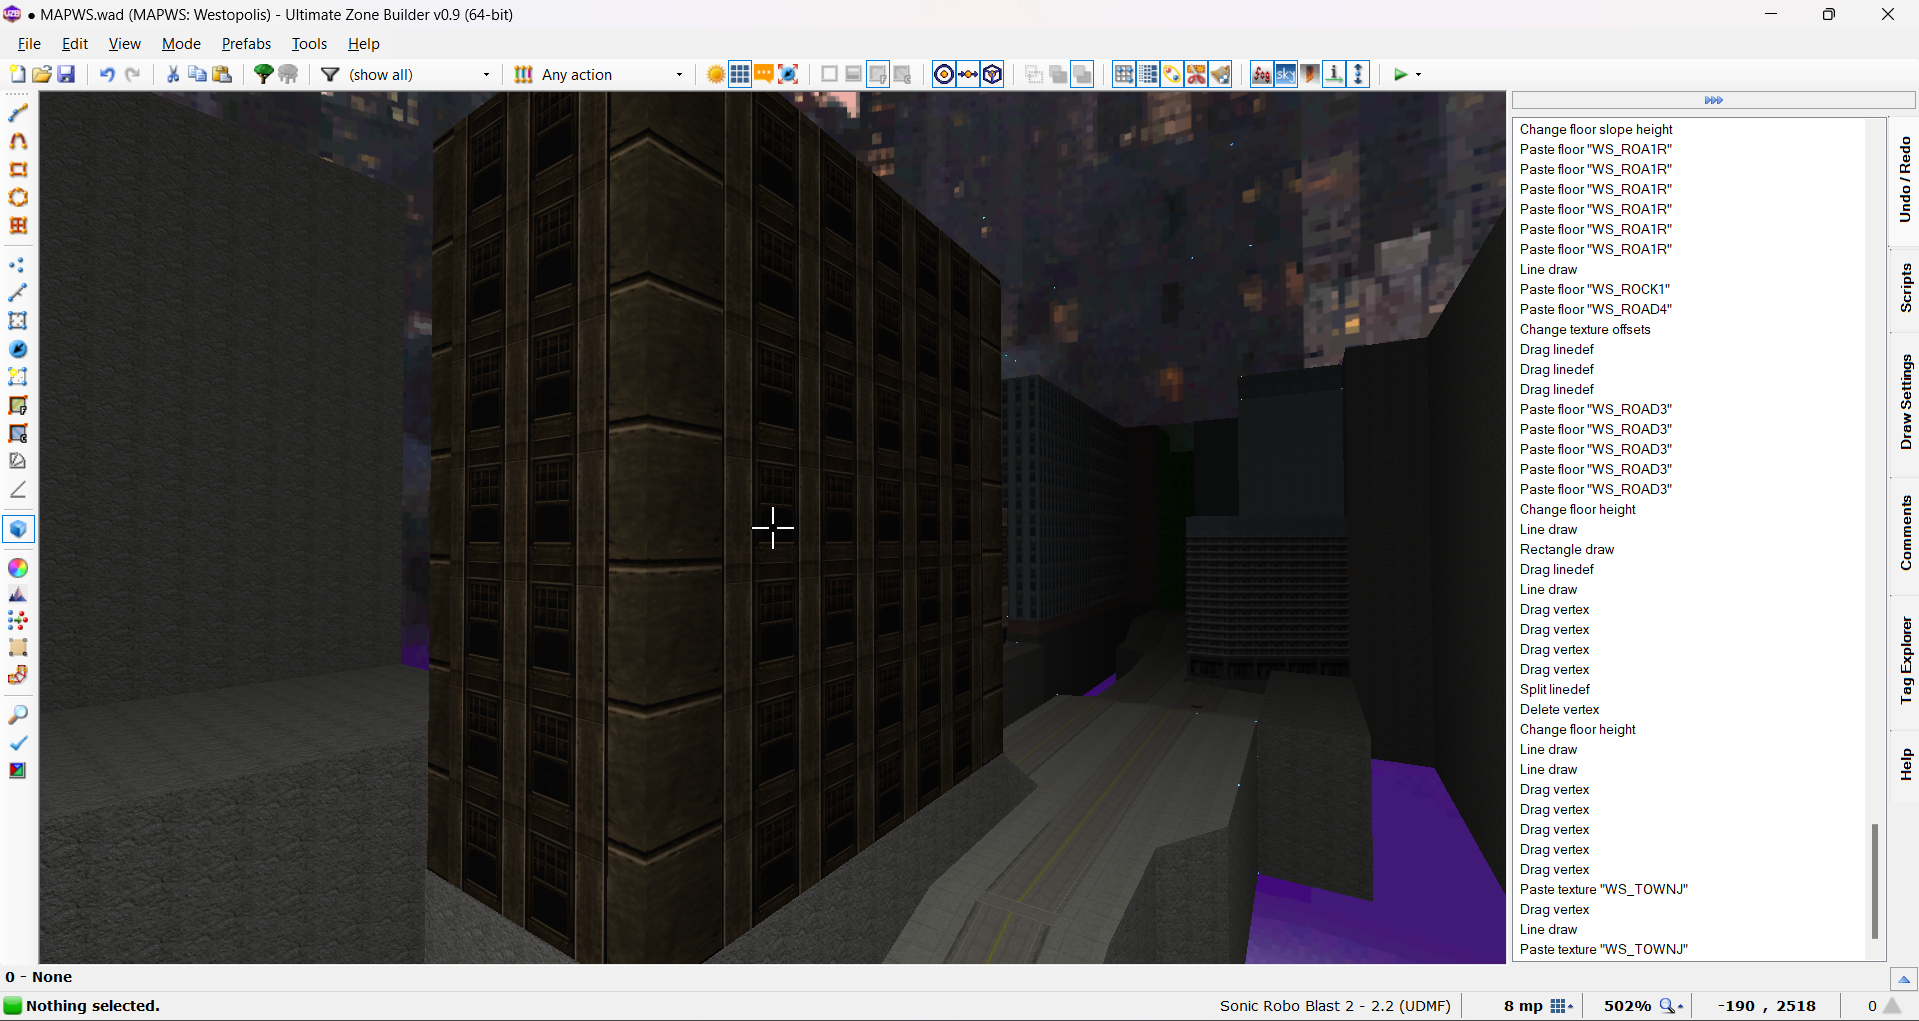Open the File menu
The image size is (1919, 1021).
(x=29, y=44)
